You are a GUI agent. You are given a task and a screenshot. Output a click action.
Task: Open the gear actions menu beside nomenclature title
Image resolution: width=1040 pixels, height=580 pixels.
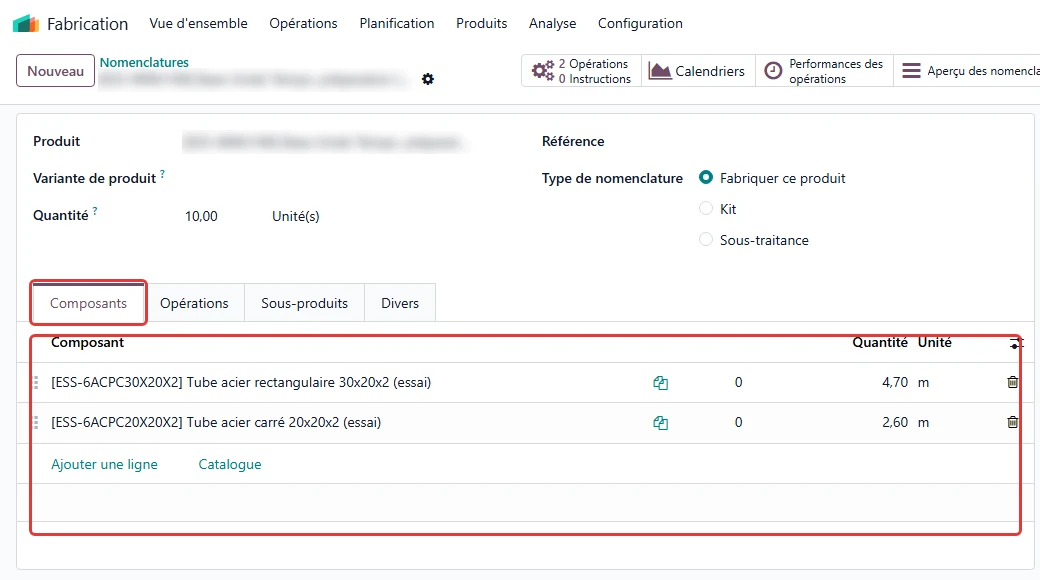click(x=428, y=79)
